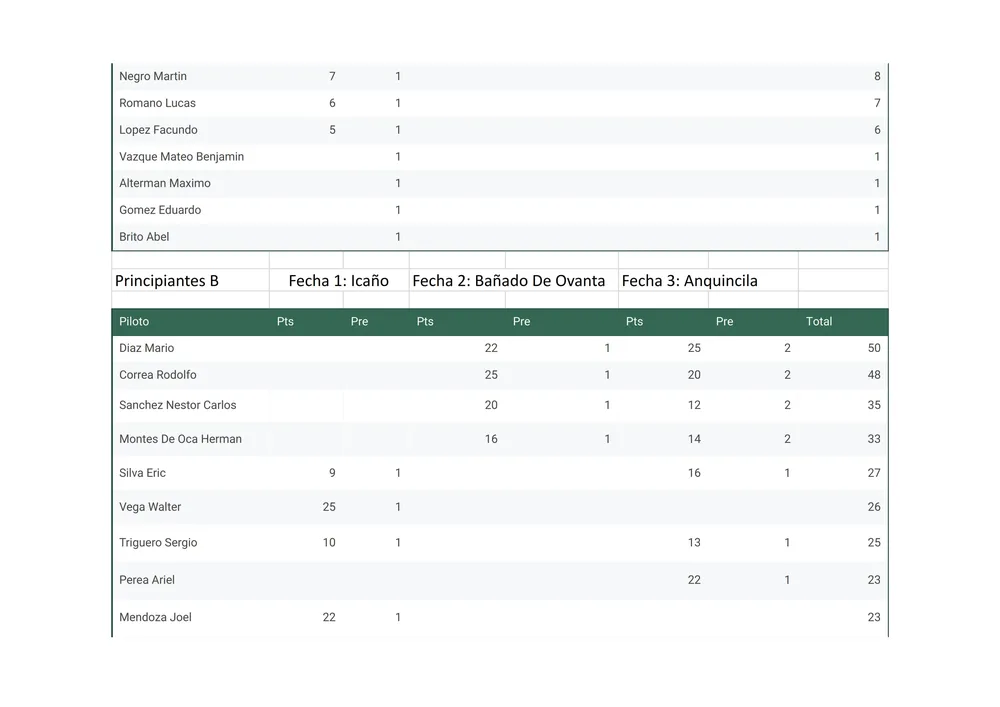Screen dimensions: 1000x707
Task: Click the Principiantes B category heading
Action: pyautogui.click(x=167, y=281)
